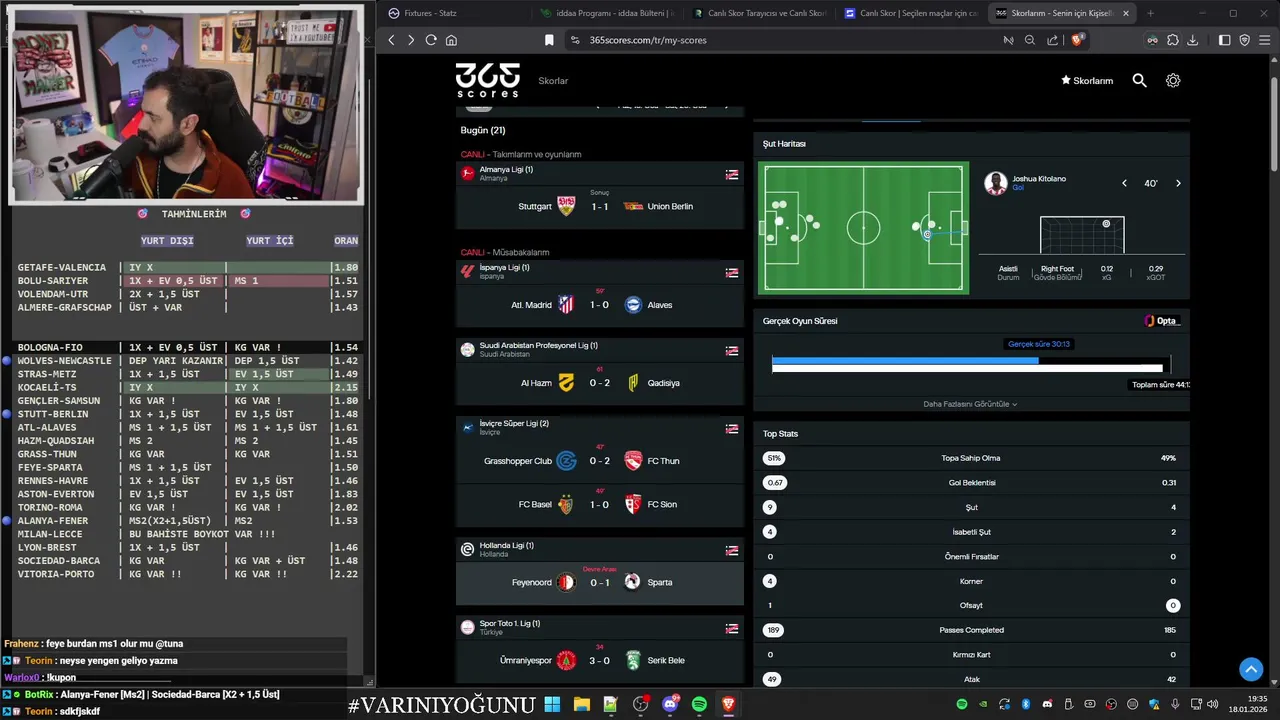This screenshot has height=720, width=1280.
Task: Select Feyenoord vs Sparta match
Action: (x=600, y=582)
